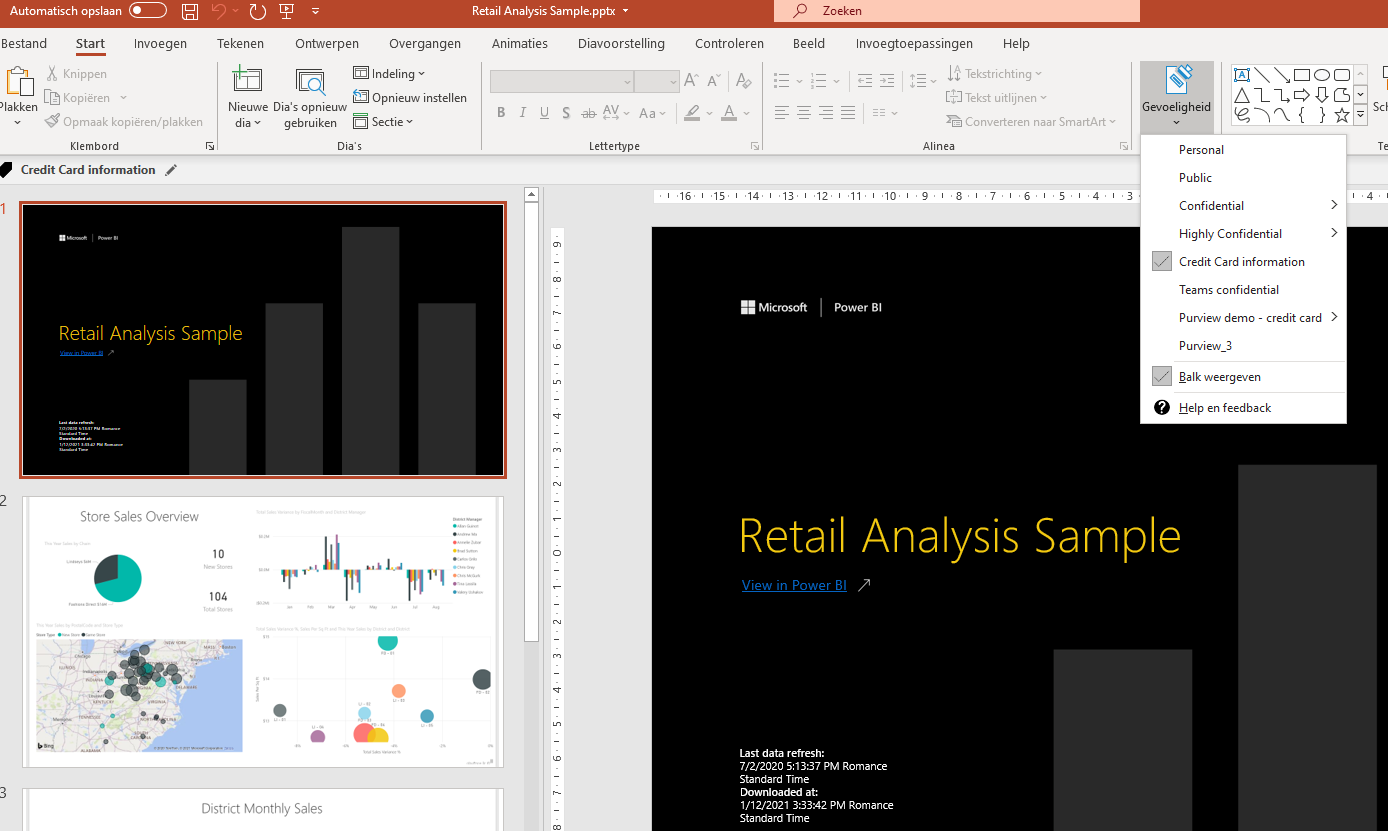Click the View in Power BI link
1388x831 pixels.
coord(794,585)
